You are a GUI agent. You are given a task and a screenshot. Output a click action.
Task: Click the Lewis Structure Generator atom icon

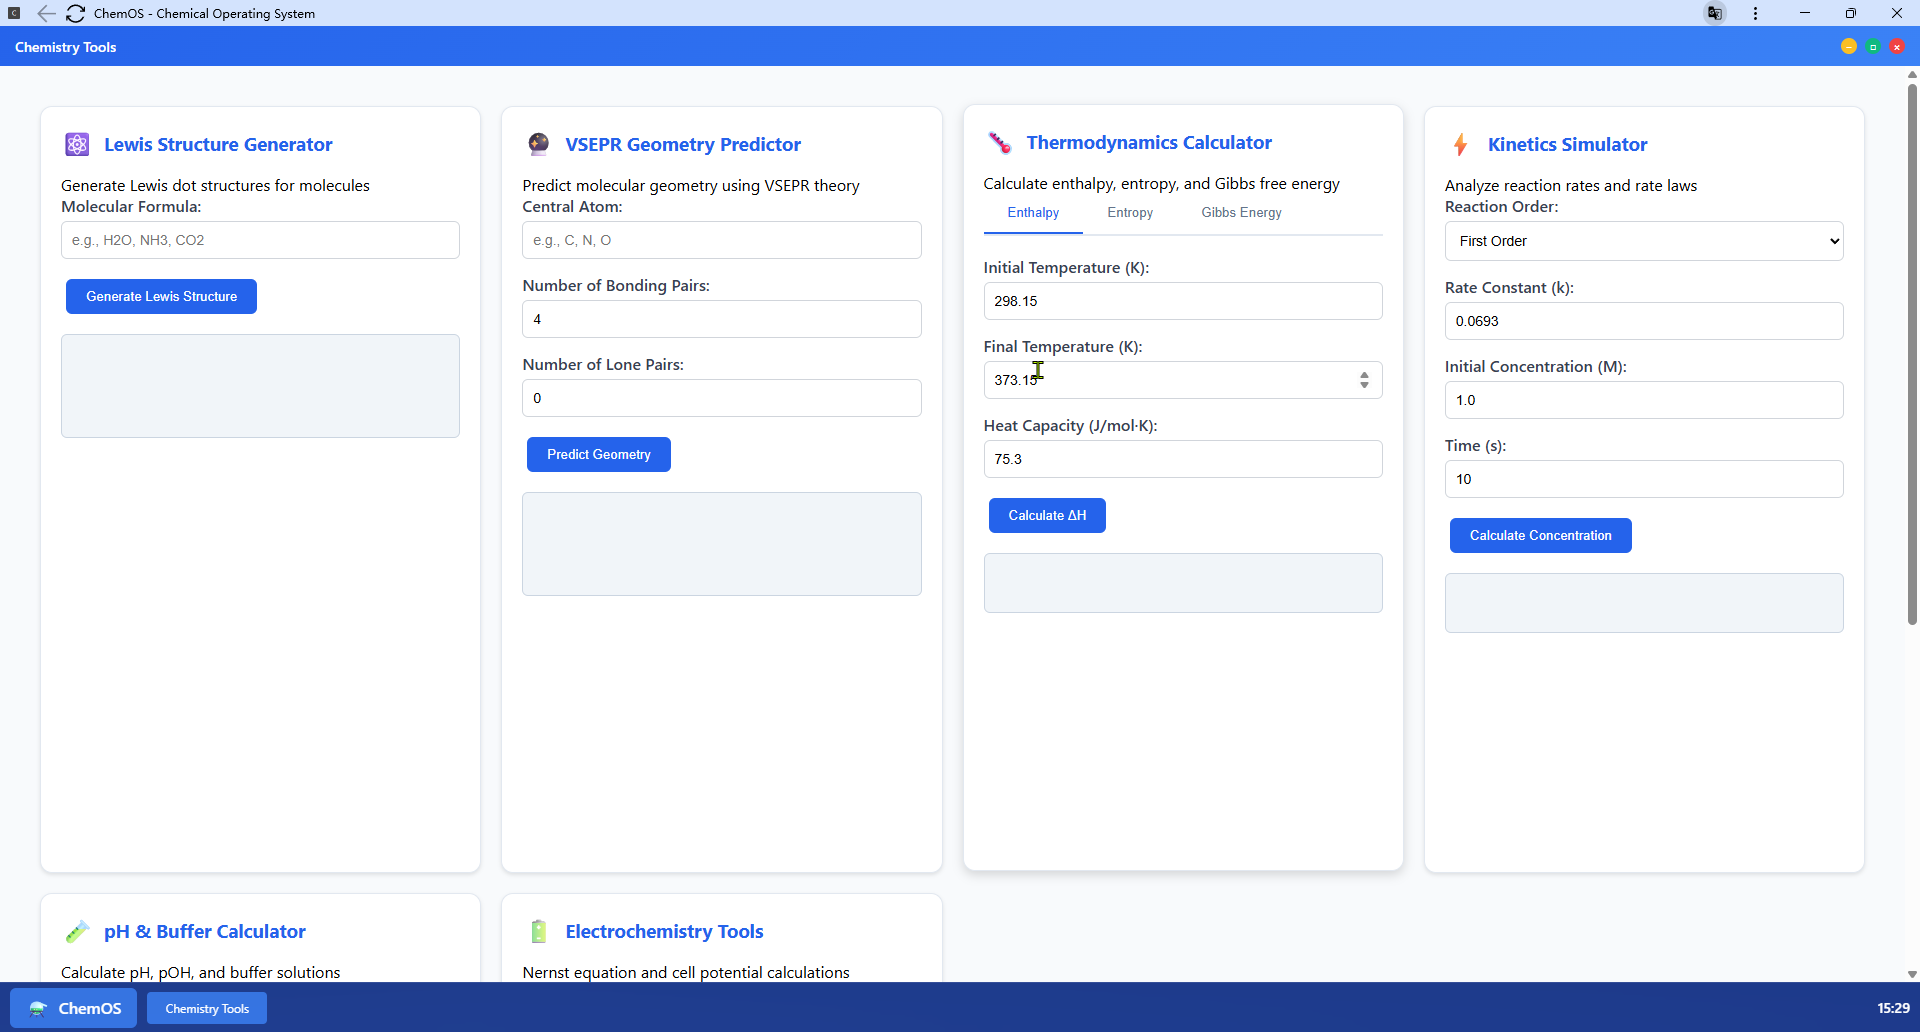tap(77, 144)
